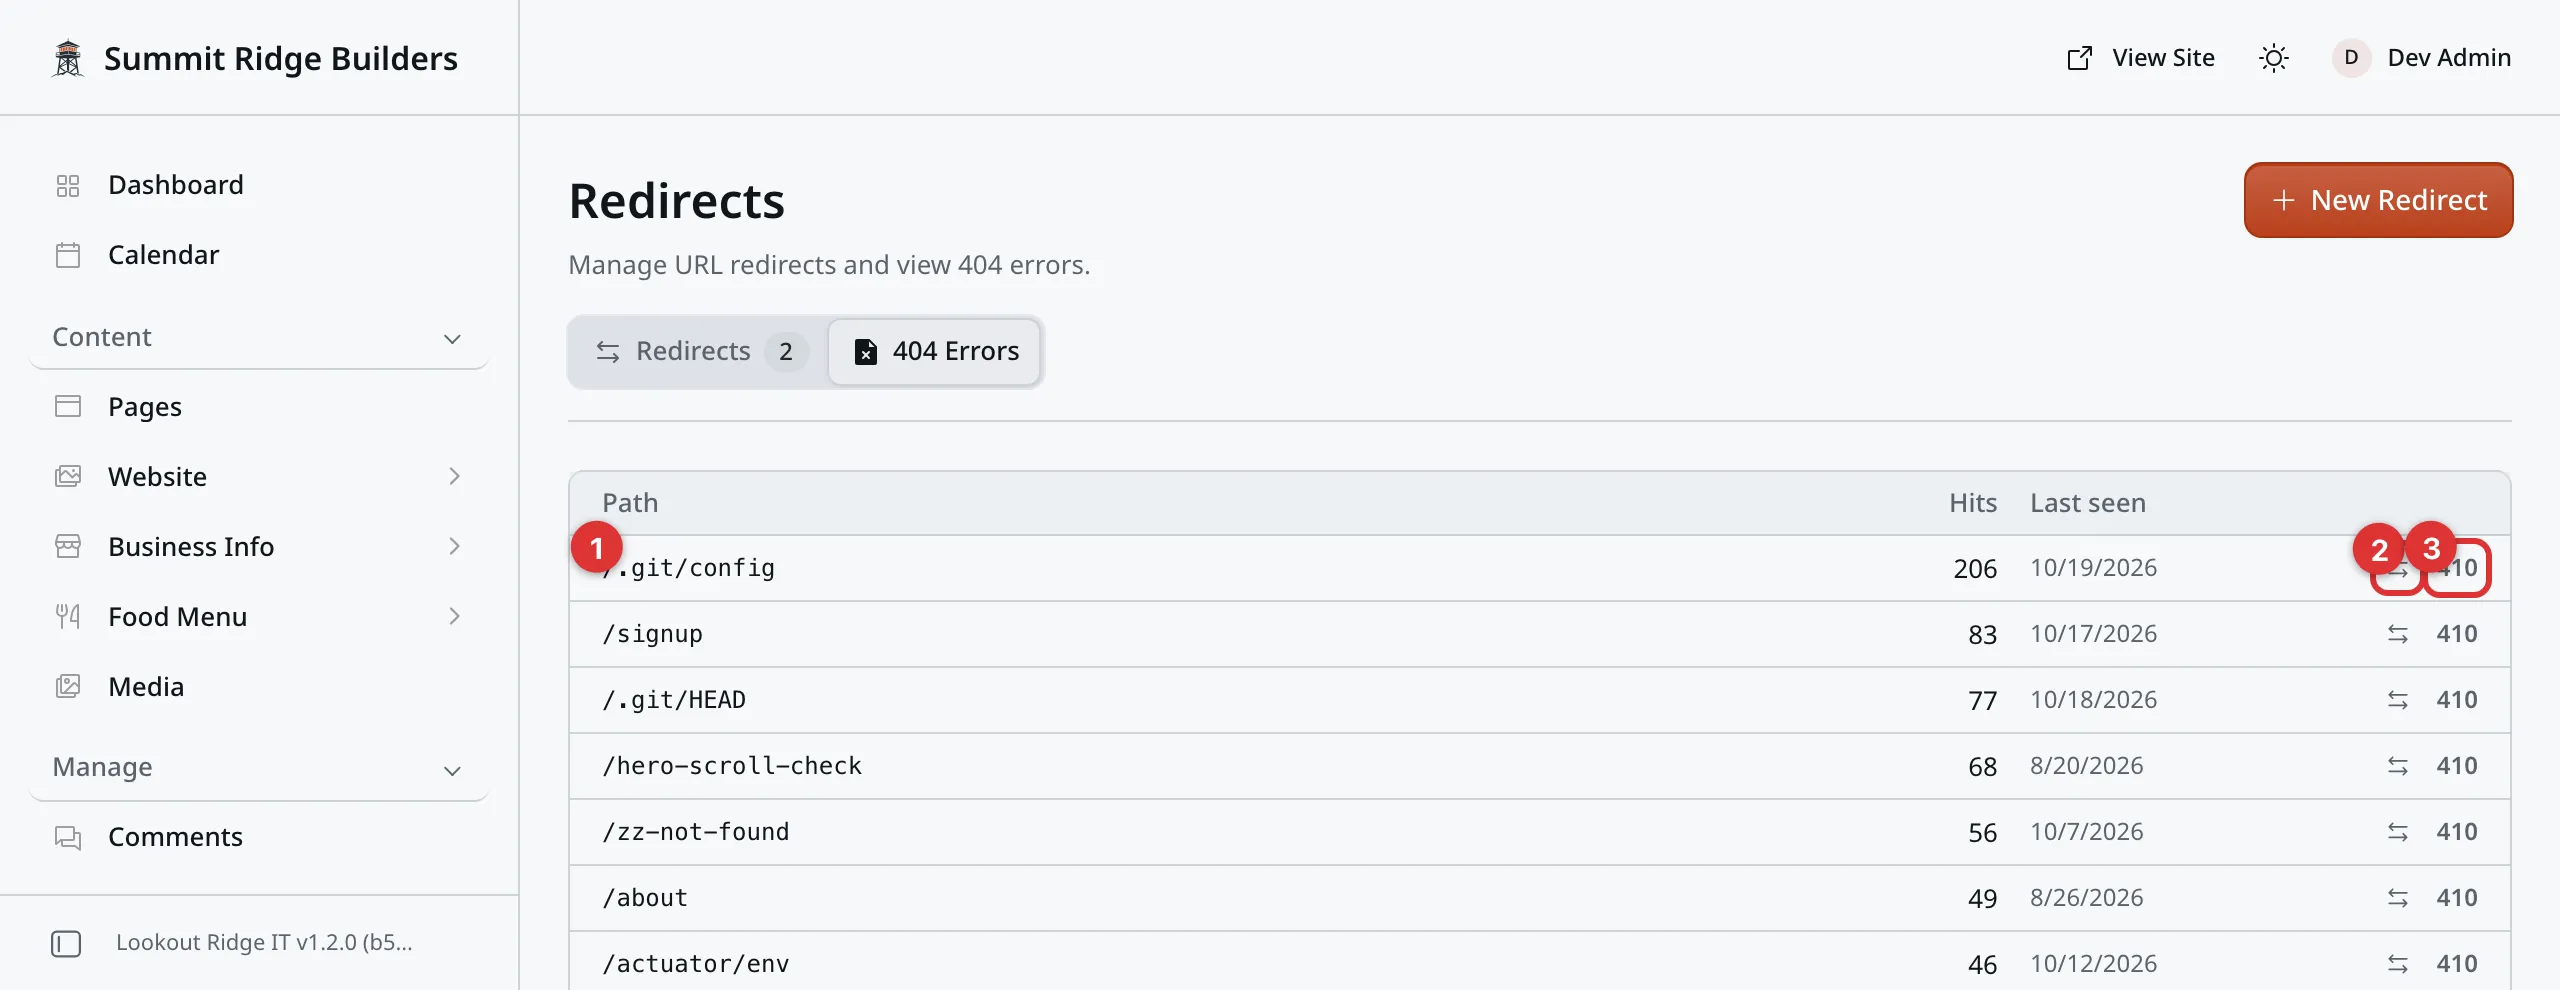This screenshot has width=2560, height=990.
Task: Open the Media icon in the sidebar
Action: pyautogui.click(x=68, y=687)
